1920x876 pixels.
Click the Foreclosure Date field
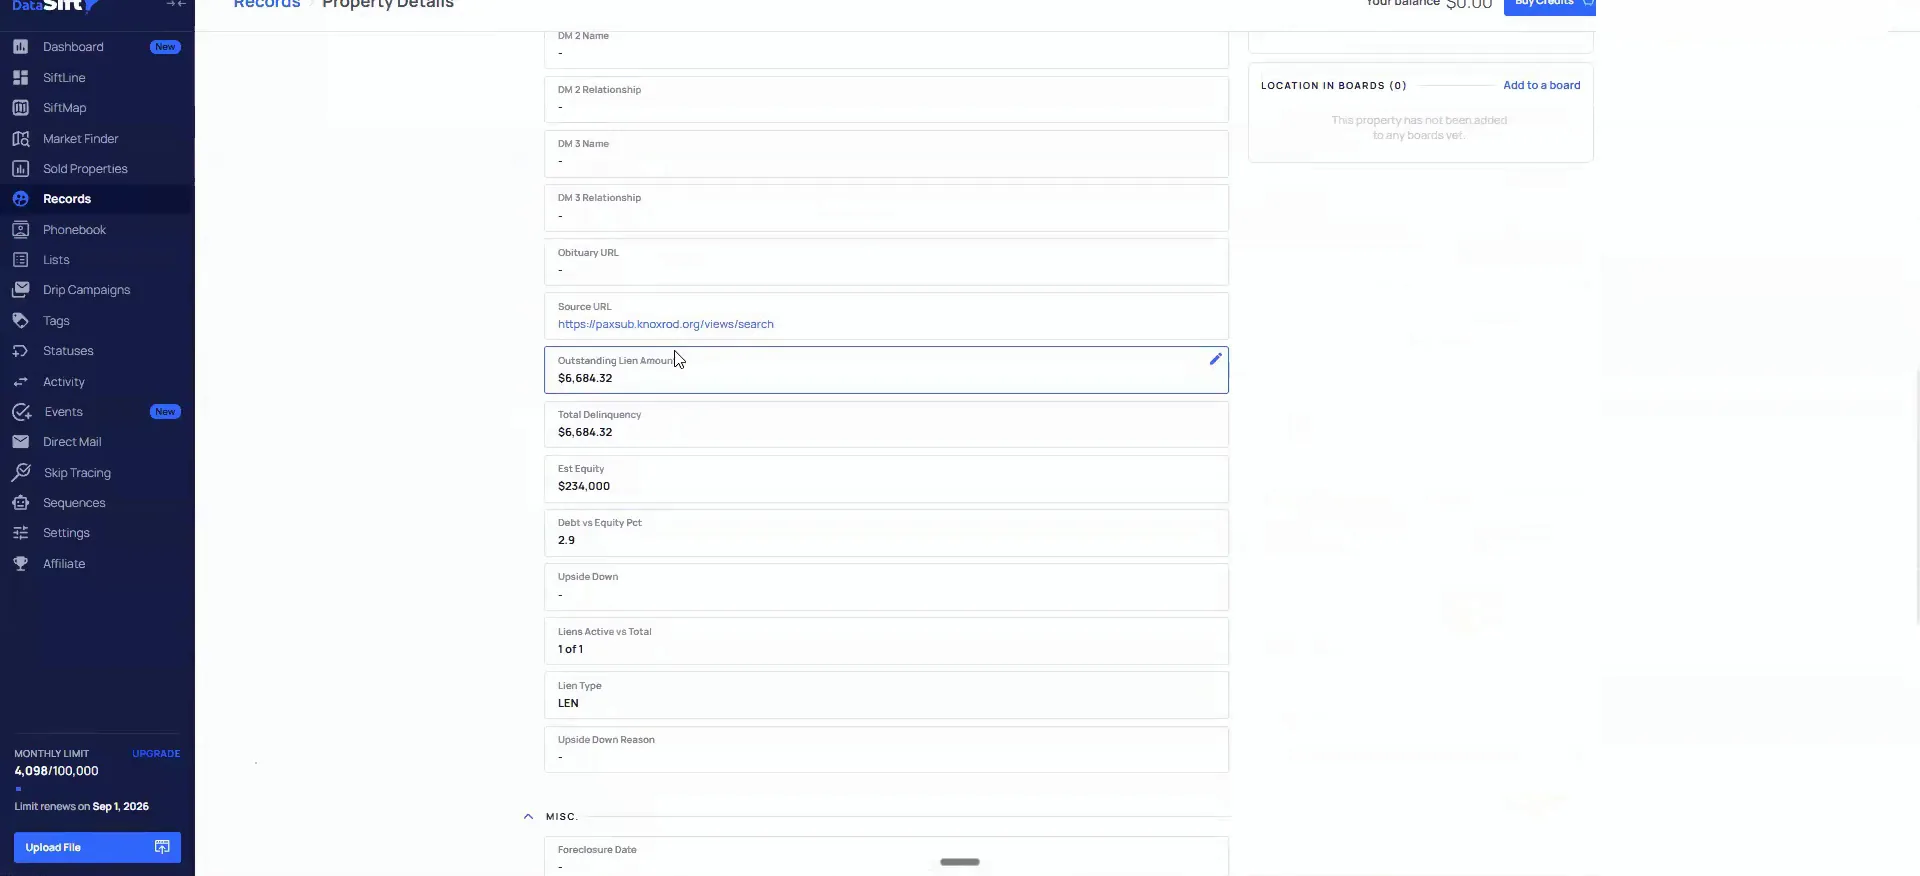pyautogui.click(x=886, y=858)
